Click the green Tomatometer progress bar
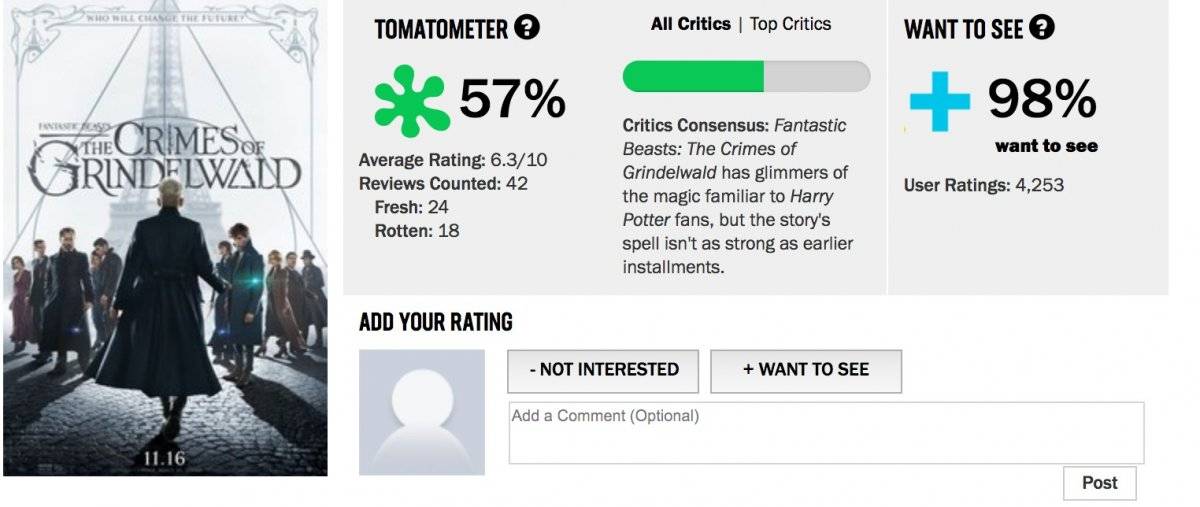The height and width of the screenshot is (507, 1200). (x=746, y=77)
